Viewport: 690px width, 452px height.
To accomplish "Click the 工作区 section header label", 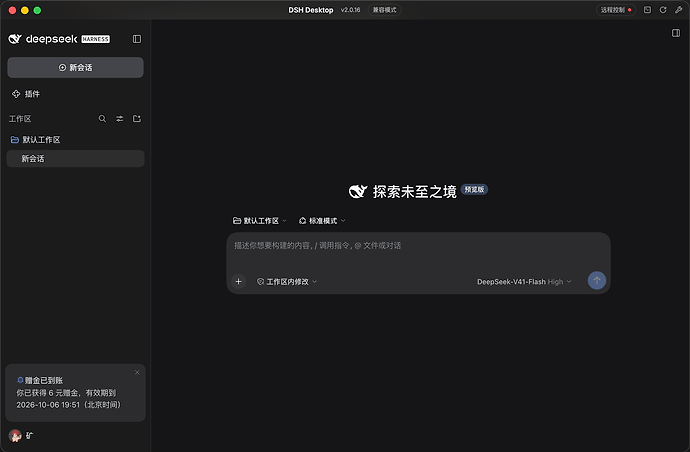I will click(x=20, y=119).
